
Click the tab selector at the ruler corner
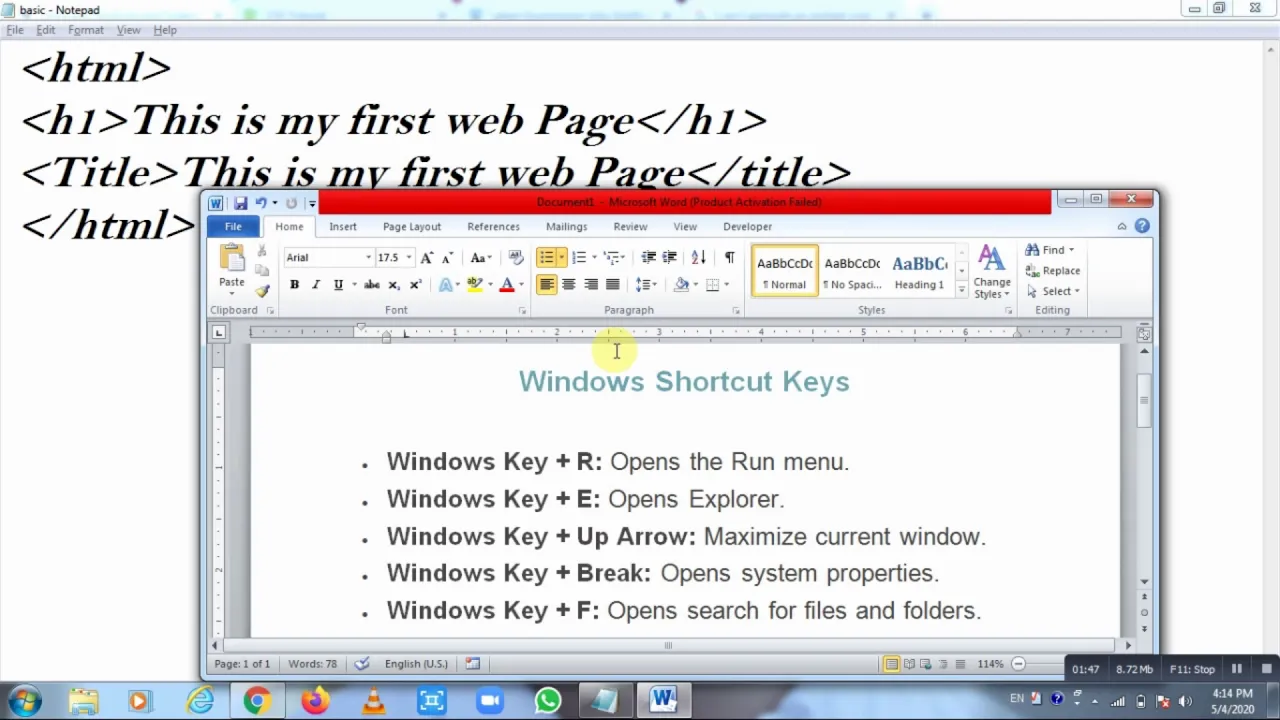pos(218,333)
